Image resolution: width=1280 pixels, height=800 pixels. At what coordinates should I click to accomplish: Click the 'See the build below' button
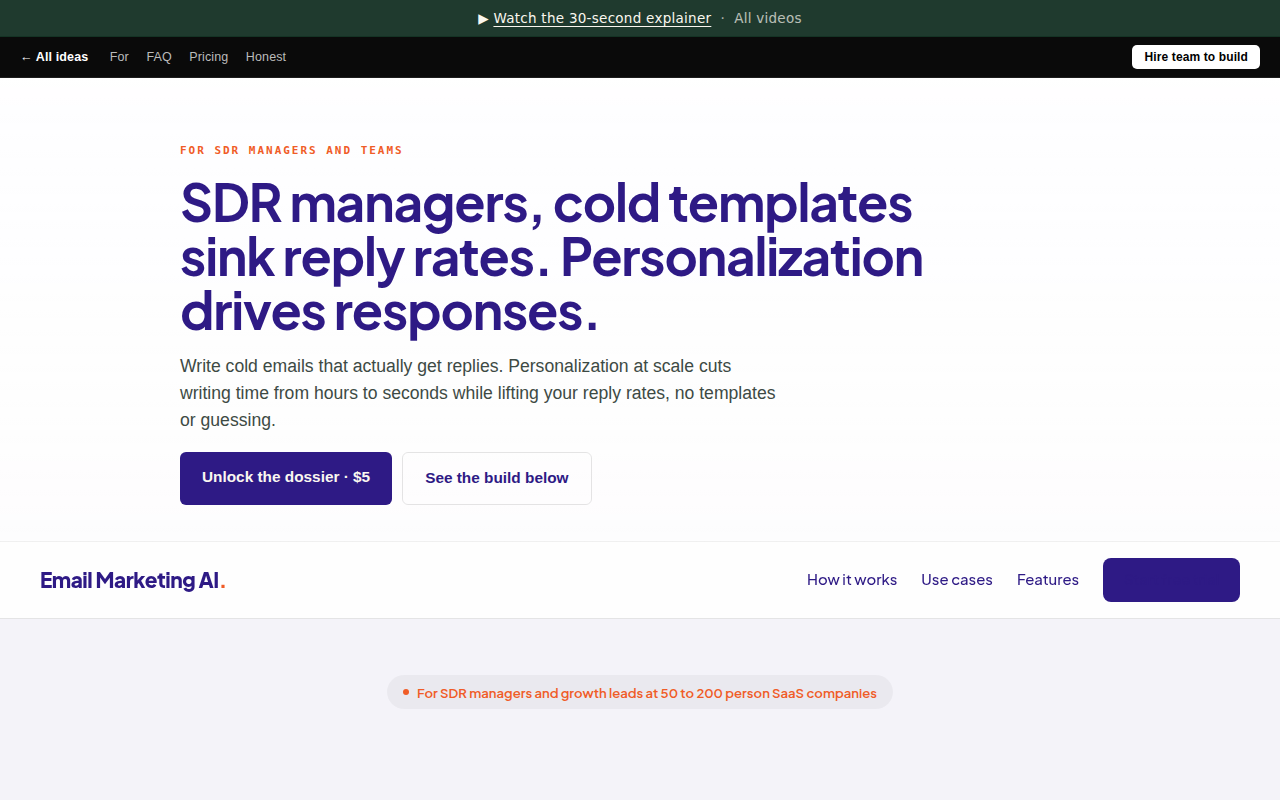497,478
